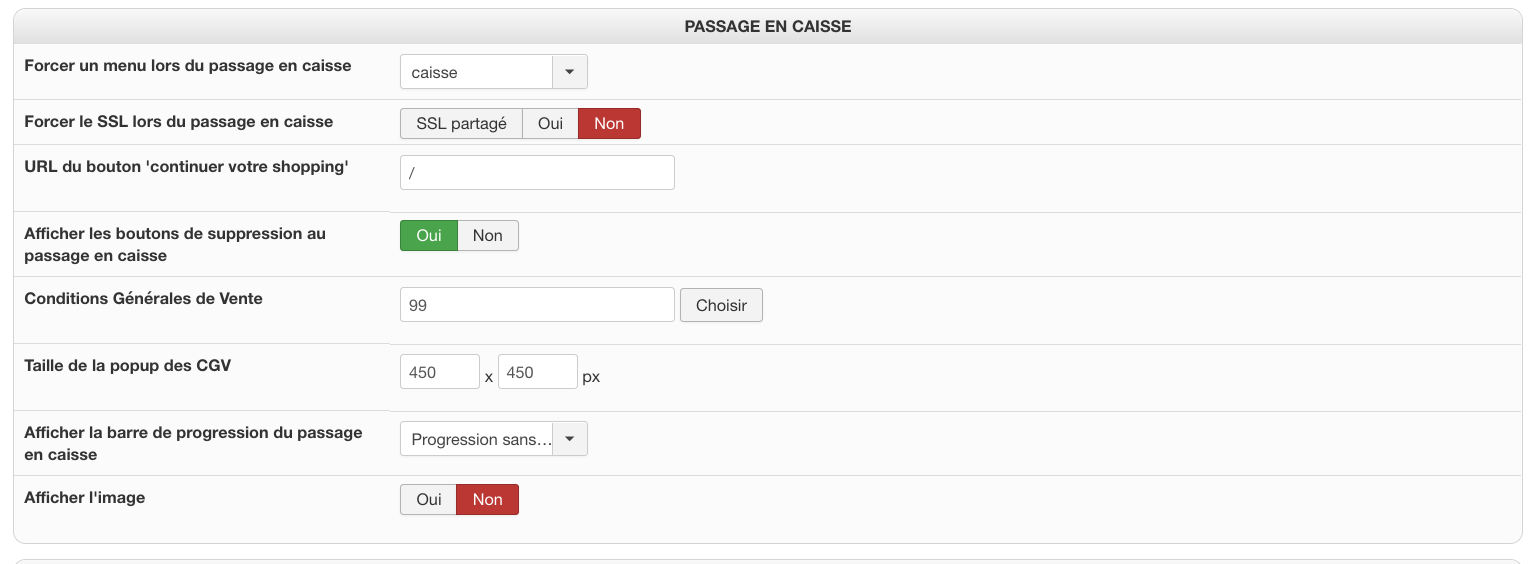Click the 'Forcer un menu' label
The image size is (1538, 564).
(188, 66)
